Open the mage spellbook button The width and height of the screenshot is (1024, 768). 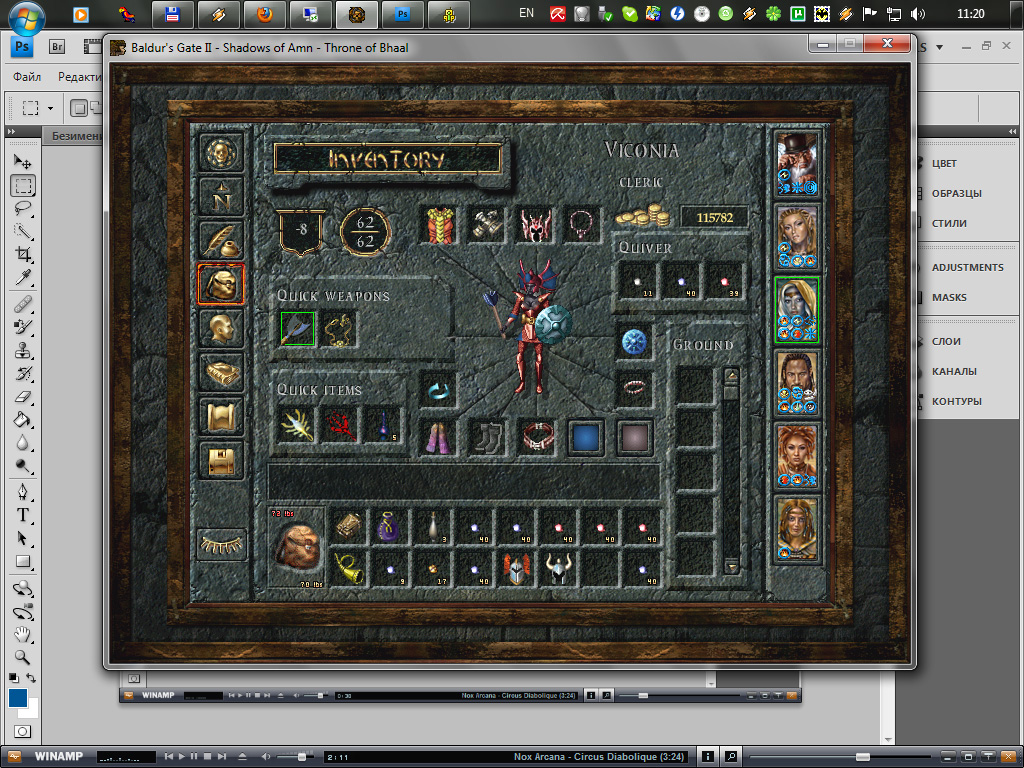(x=221, y=373)
